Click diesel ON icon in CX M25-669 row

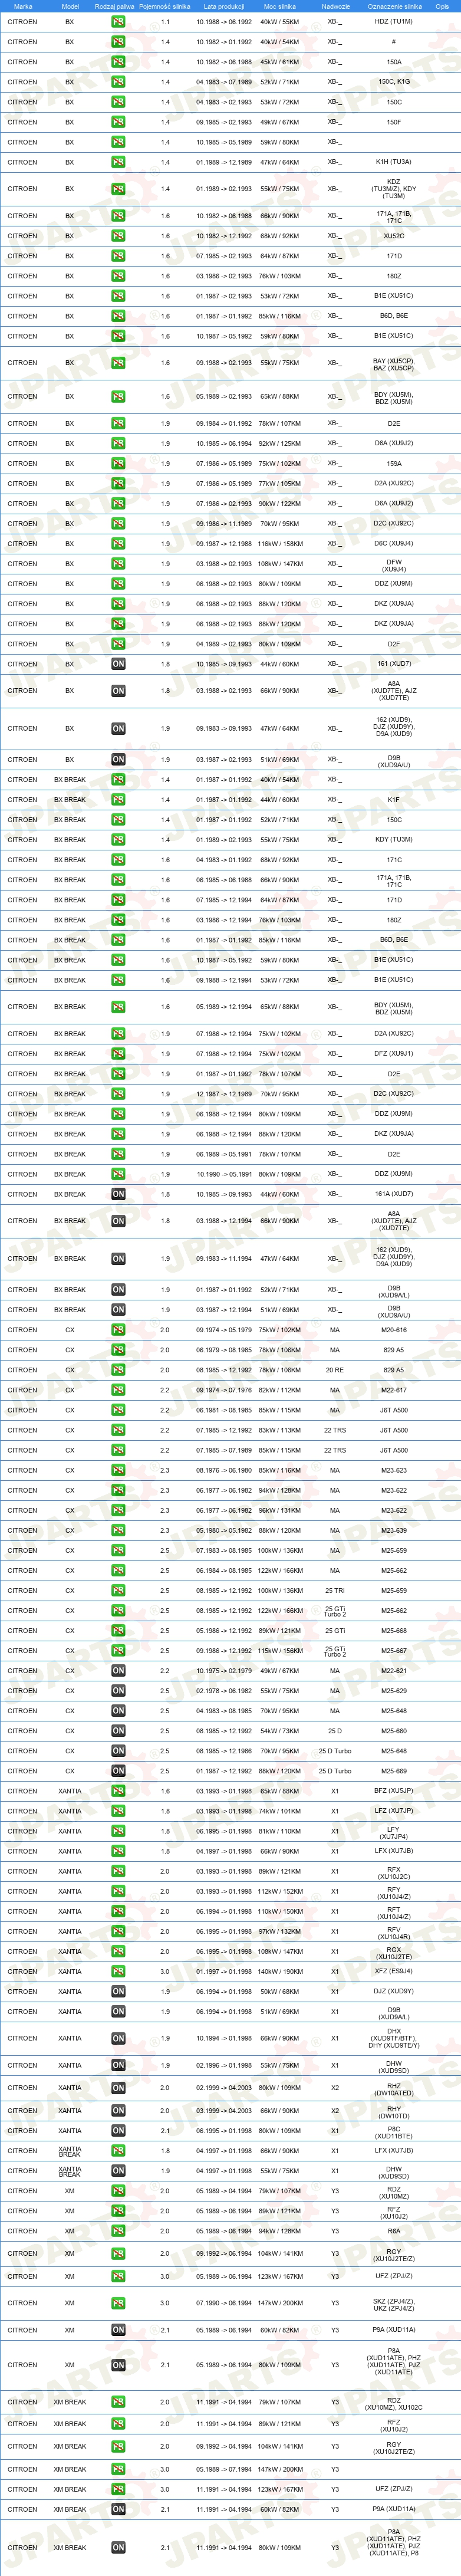point(118,1771)
